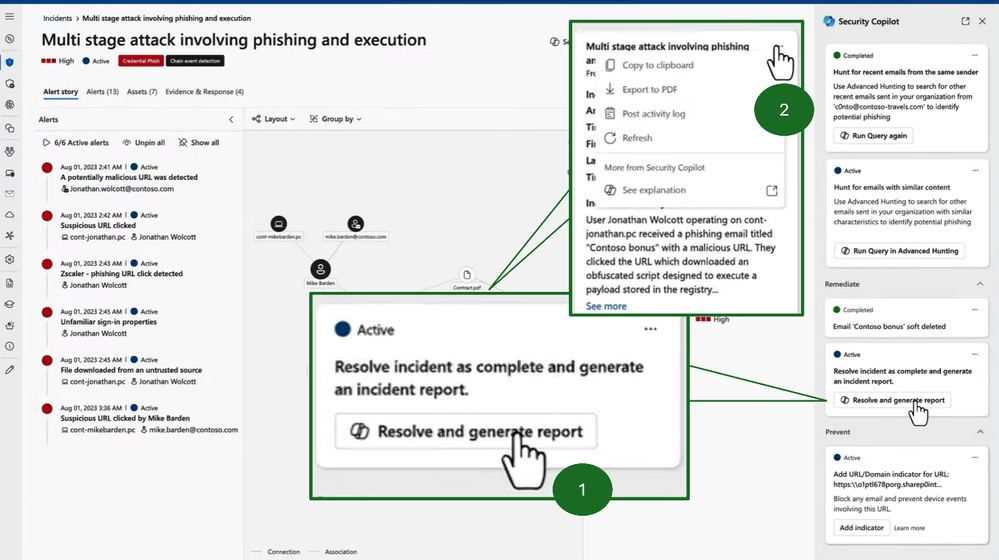
Task: Open more options for soft deleted email card
Action: (x=975, y=310)
